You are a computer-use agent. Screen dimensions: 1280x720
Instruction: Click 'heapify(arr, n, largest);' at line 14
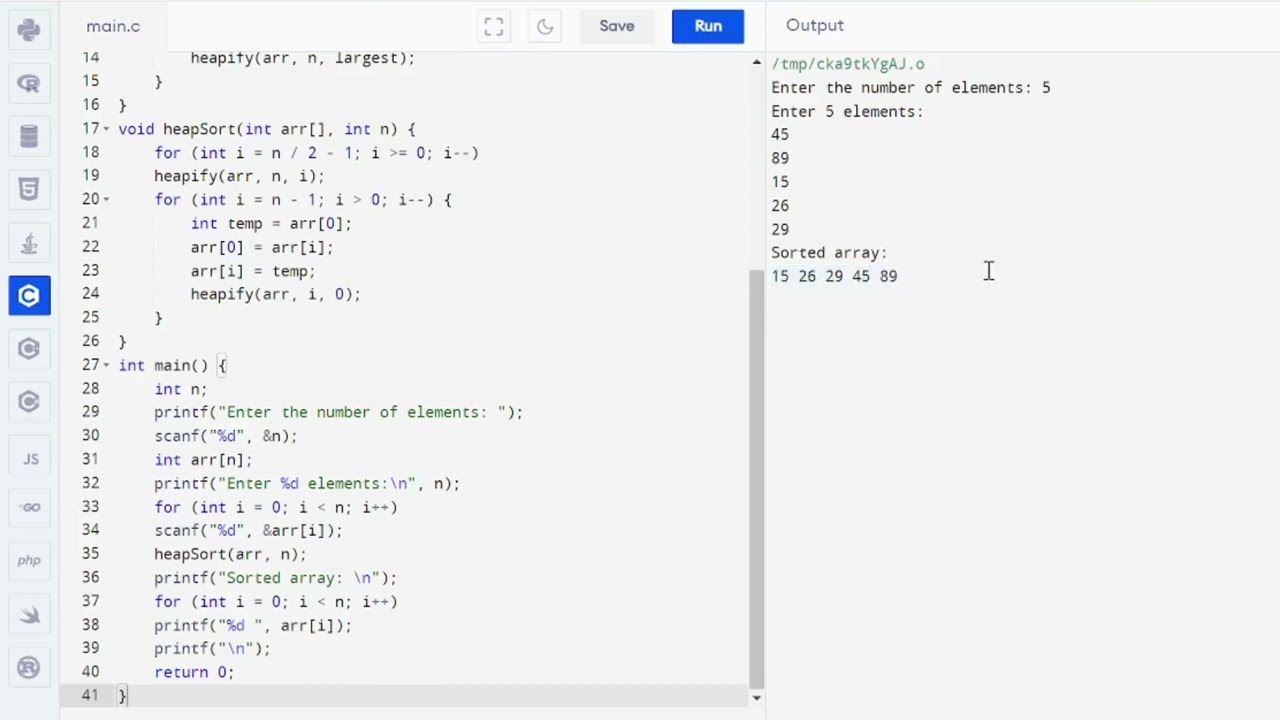302,58
